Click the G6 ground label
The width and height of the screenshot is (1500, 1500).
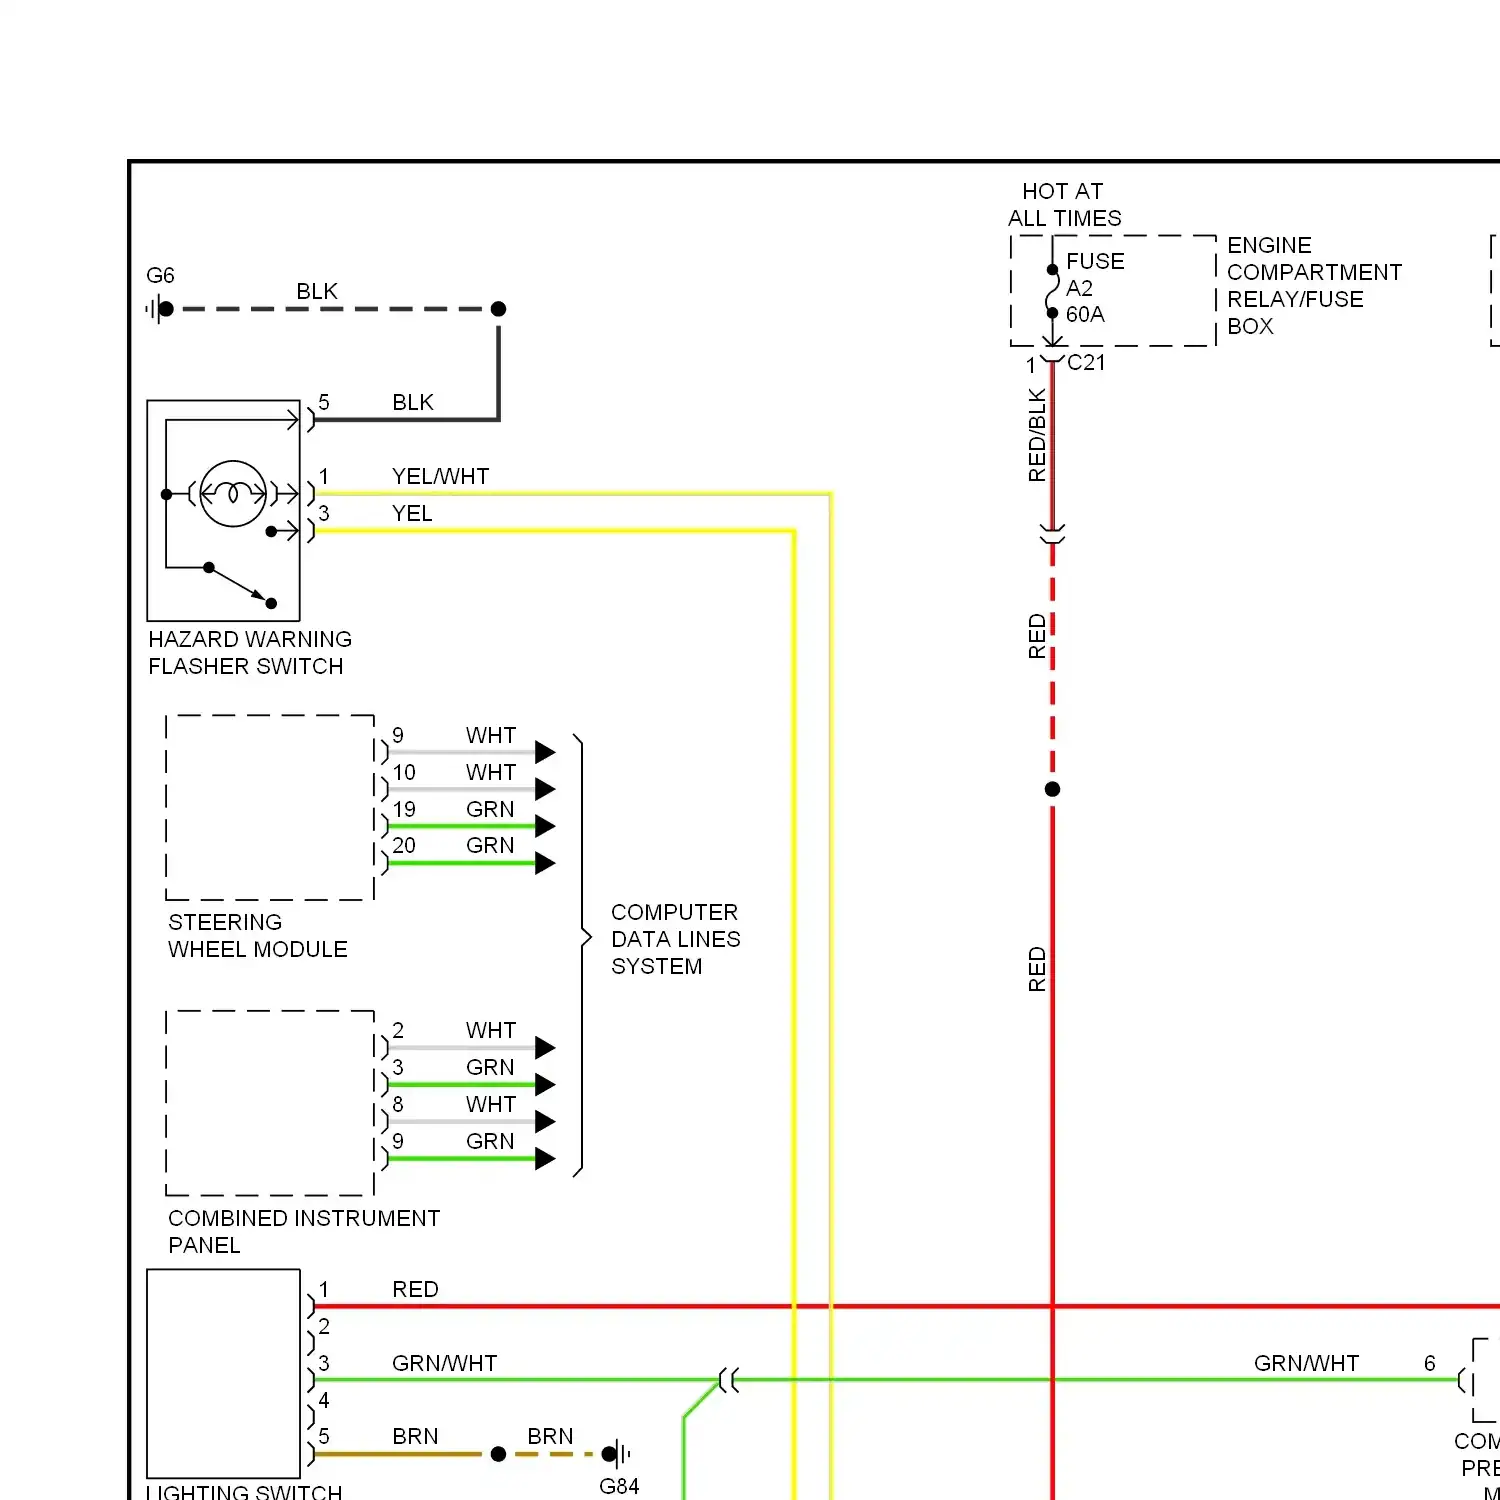point(160,275)
